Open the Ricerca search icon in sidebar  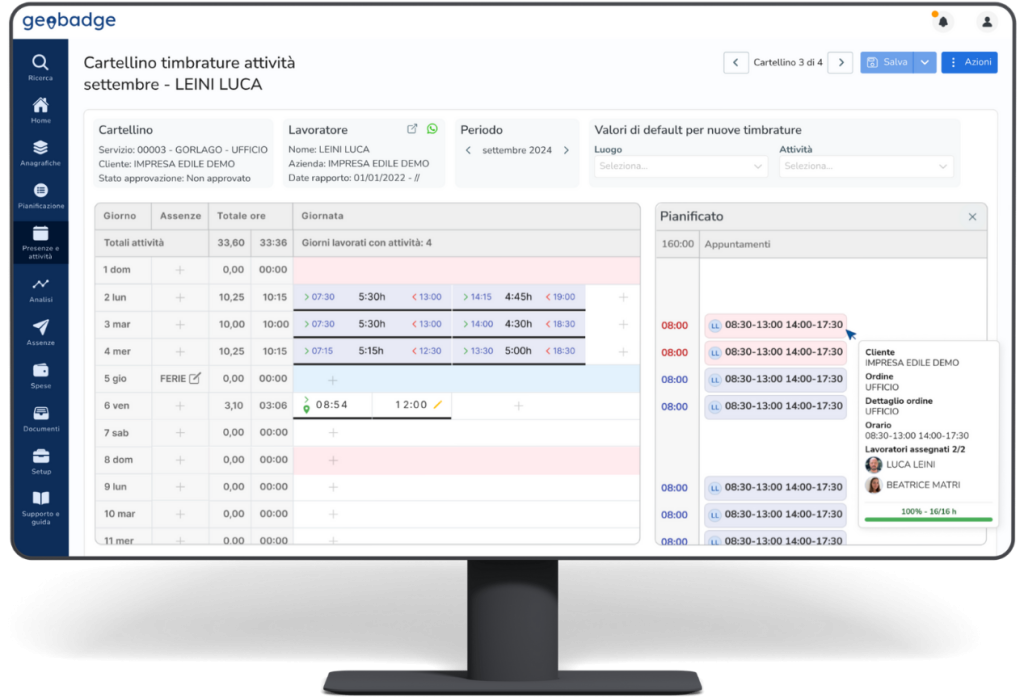pos(40,63)
